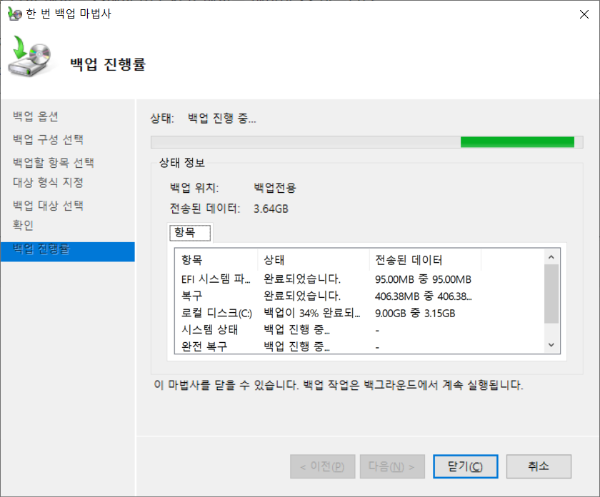This screenshot has width=600, height=497.
Task: Click the backup wizard title bar icon
Action: 15,14
